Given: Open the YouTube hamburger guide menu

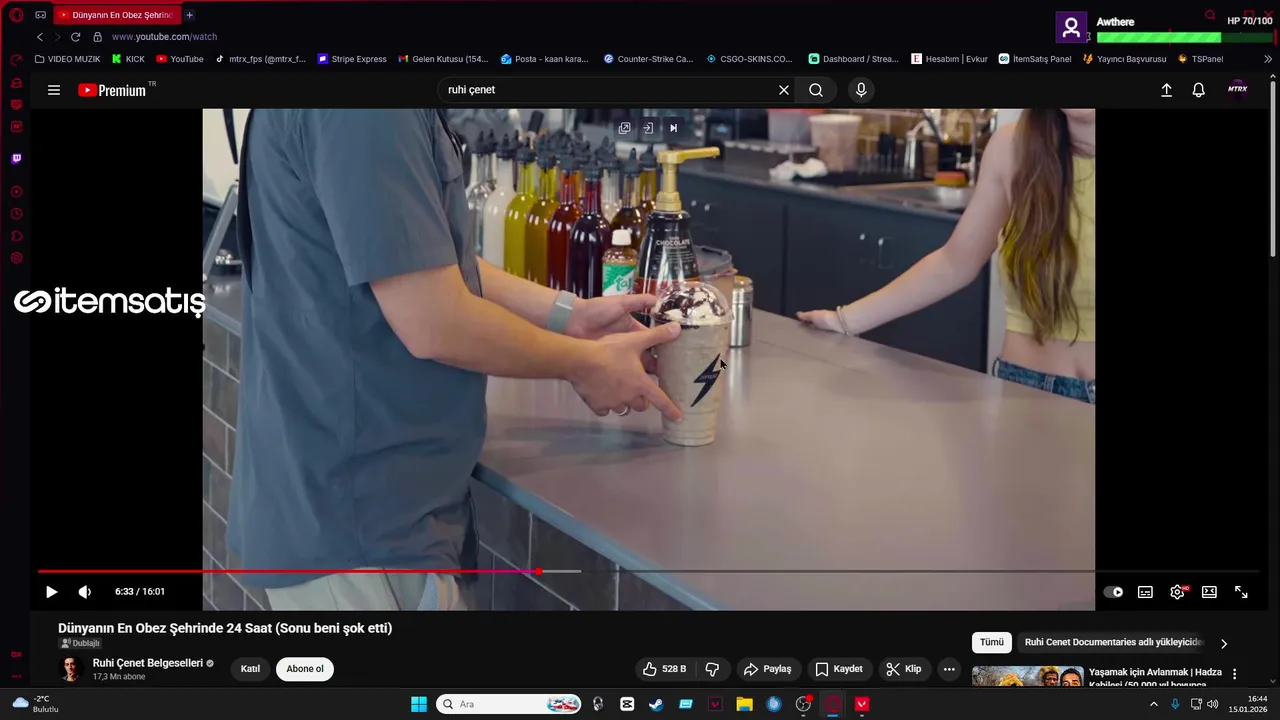Looking at the screenshot, I should point(54,90).
